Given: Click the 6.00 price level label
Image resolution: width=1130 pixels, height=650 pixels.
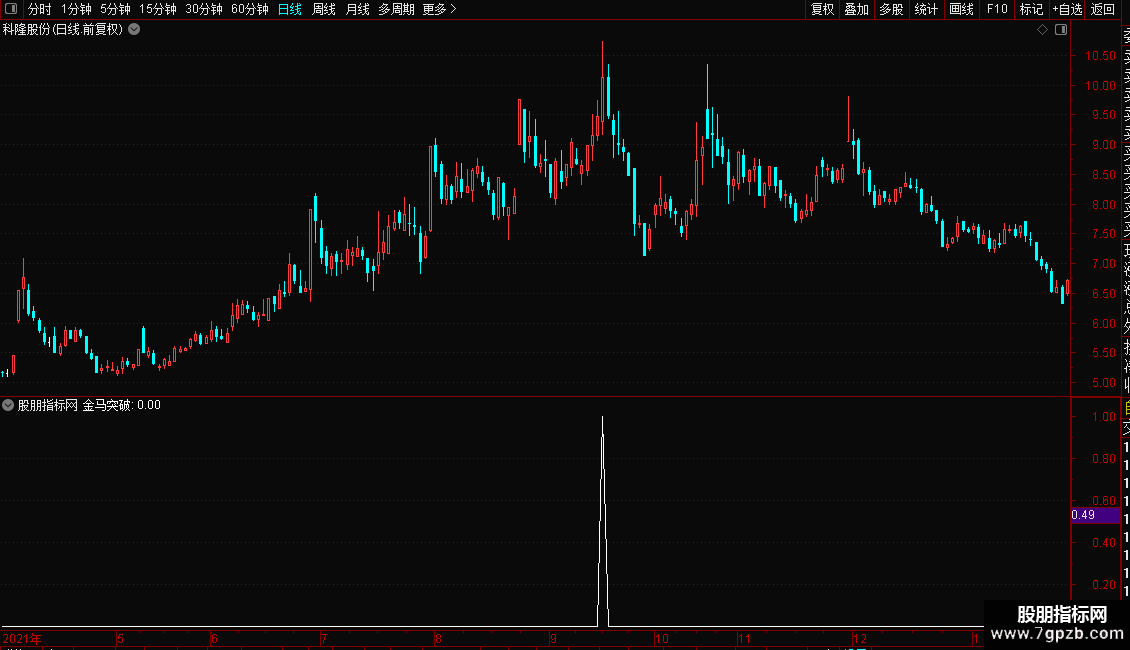Looking at the screenshot, I should pyautogui.click(x=1103, y=324).
